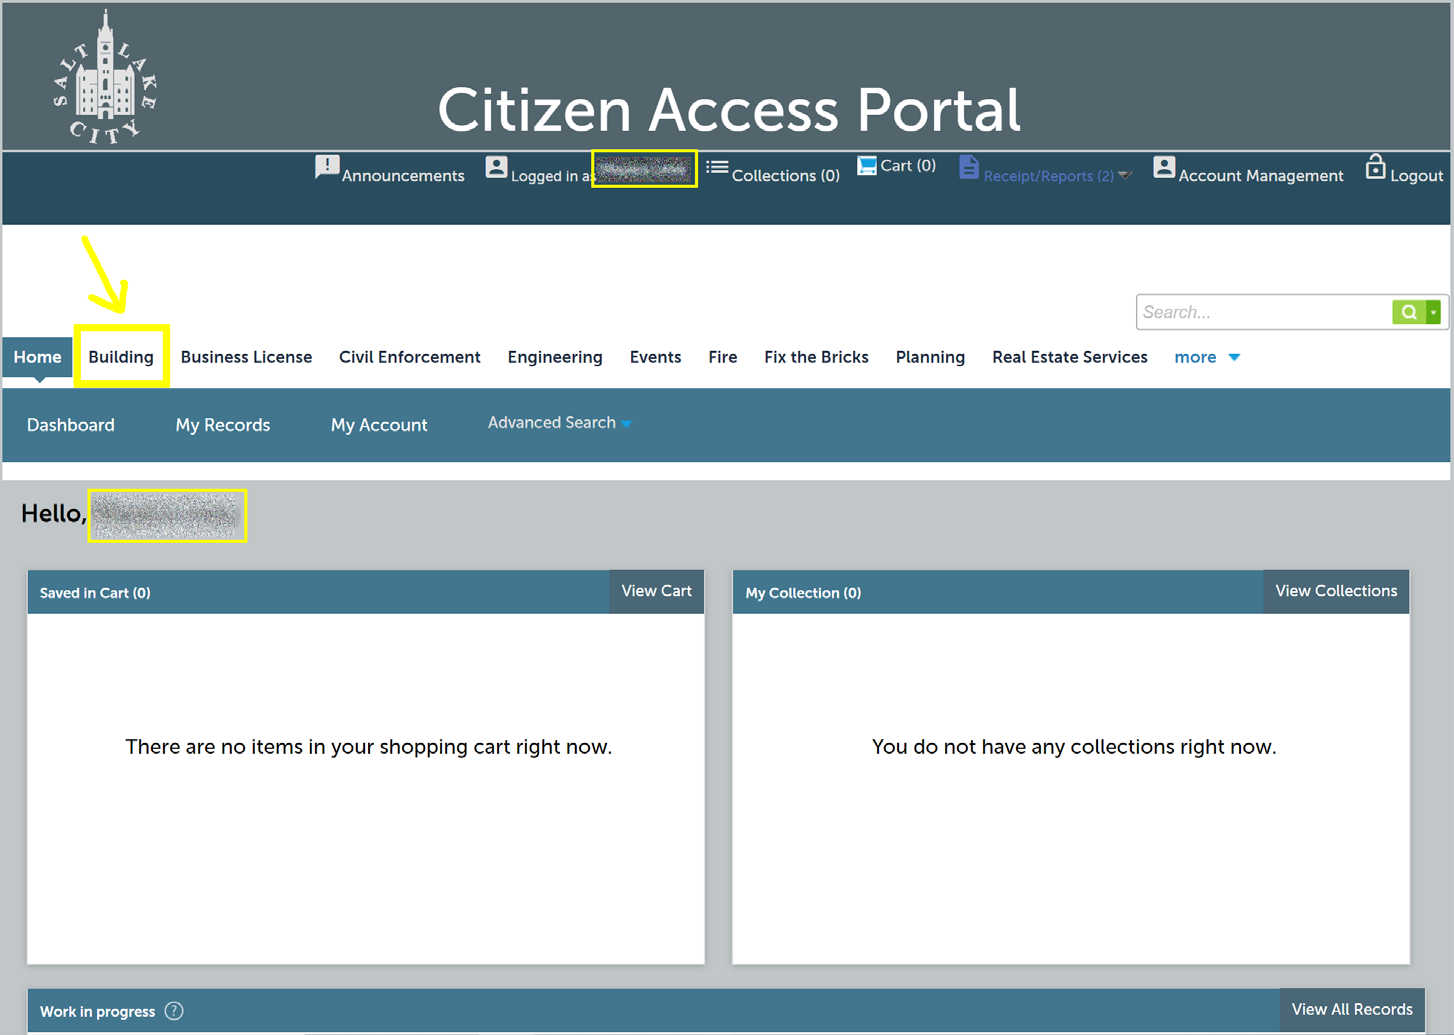Click the View All Records button
This screenshot has width=1454, height=1035.
(1352, 1010)
